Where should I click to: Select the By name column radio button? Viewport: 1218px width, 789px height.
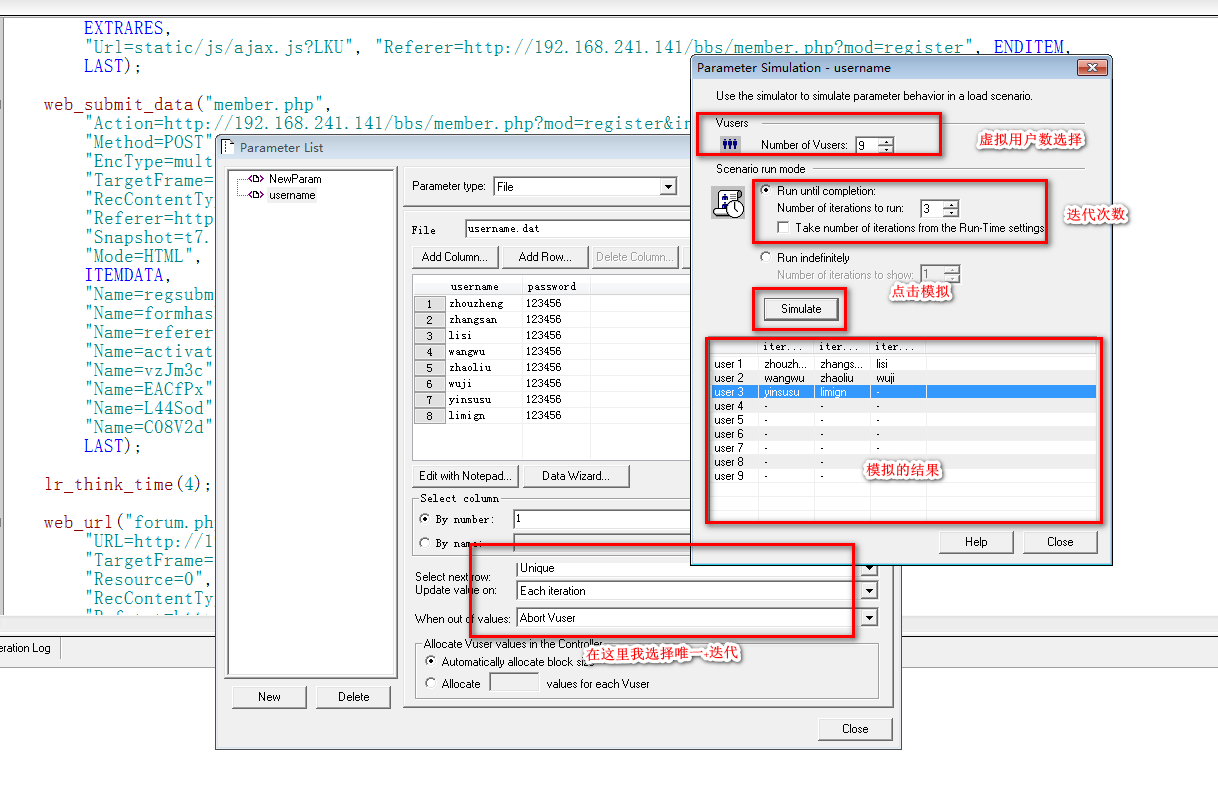(x=427, y=543)
